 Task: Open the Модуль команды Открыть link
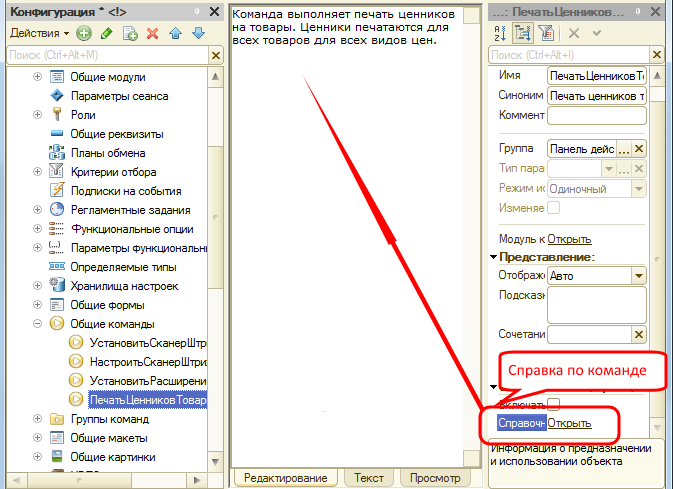pyautogui.click(x=569, y=239)
